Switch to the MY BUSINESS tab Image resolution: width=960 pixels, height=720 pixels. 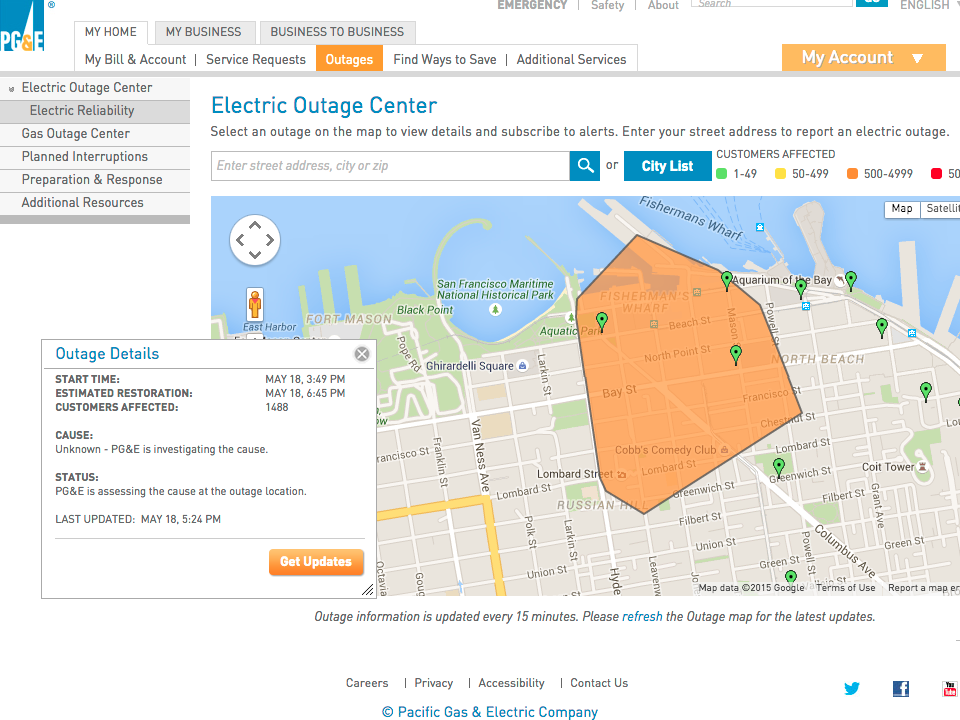coord(203,32)
